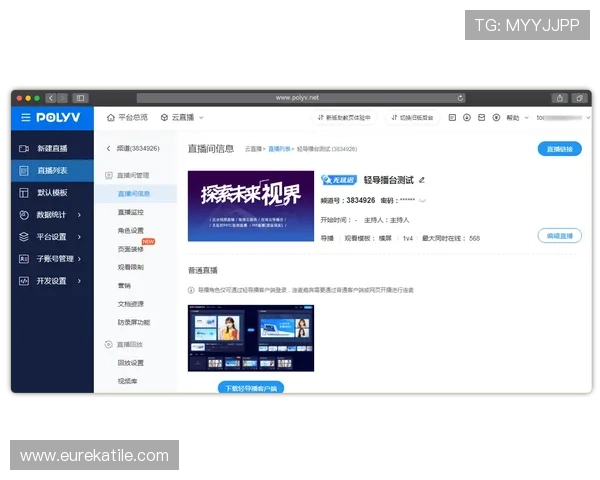Screen dimensions: 600x480
Task: Toggle the hamburger menu beside POLYV logo
Action: click(26, 118)
